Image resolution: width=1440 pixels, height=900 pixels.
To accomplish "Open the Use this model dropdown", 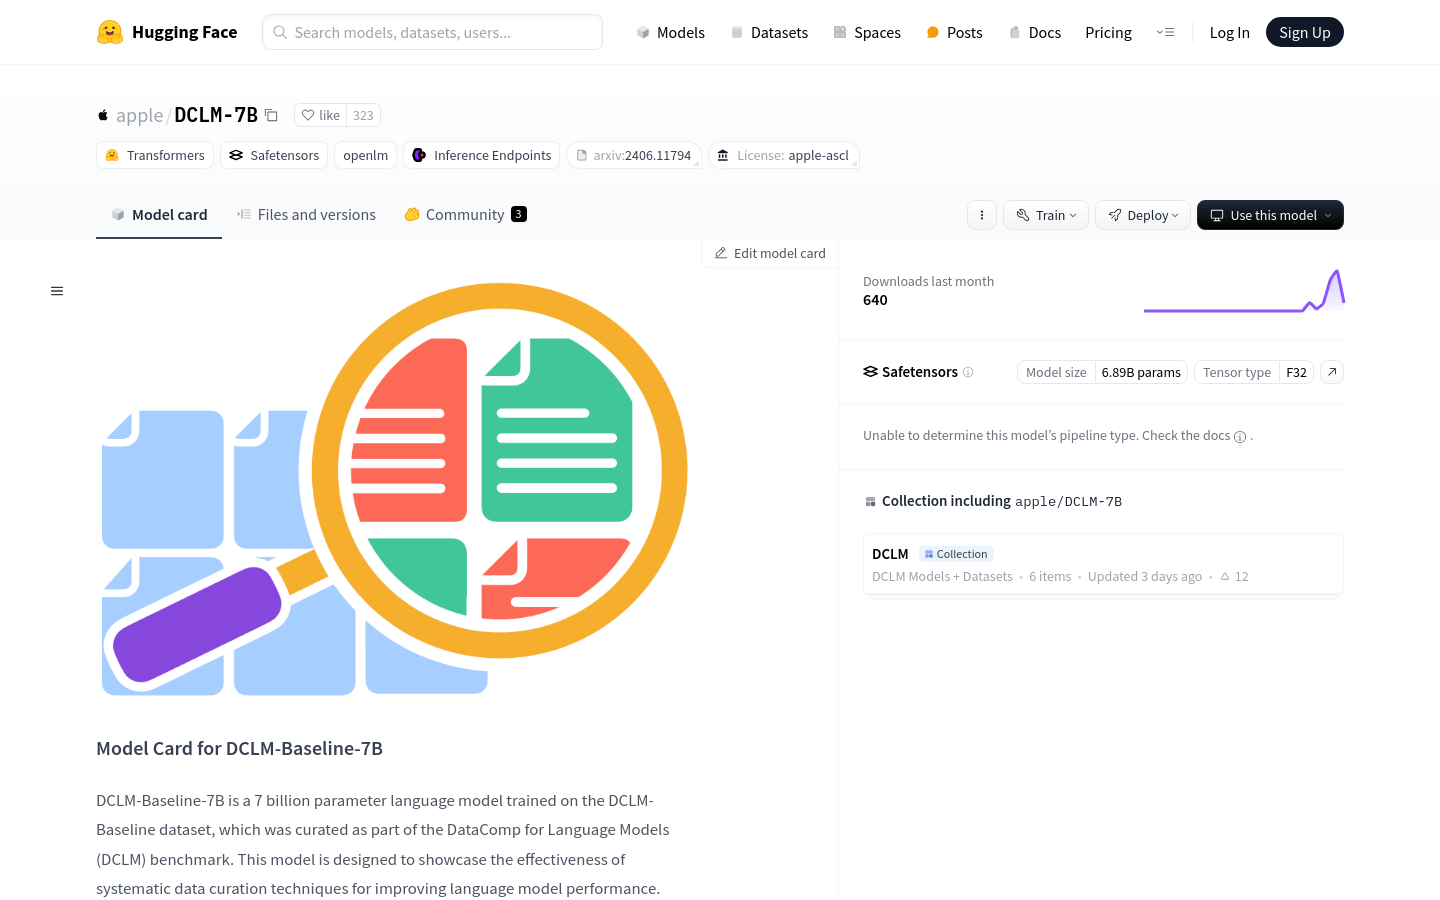I will coord(1270,215).
